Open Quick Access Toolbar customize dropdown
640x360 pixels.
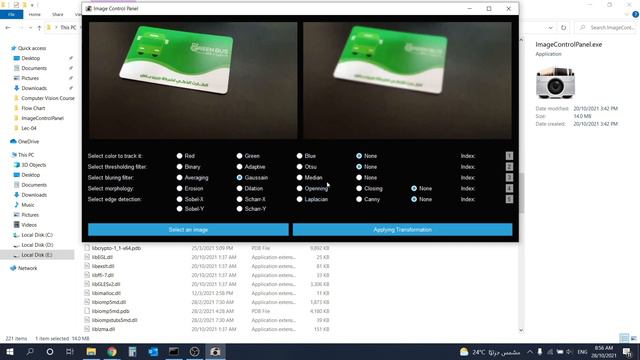click(x=32, y=5)
